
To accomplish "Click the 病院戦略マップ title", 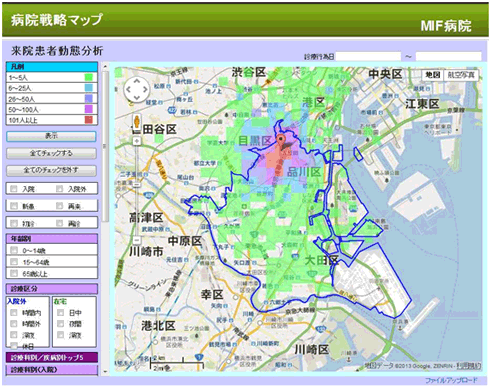I will coord(56,20).
